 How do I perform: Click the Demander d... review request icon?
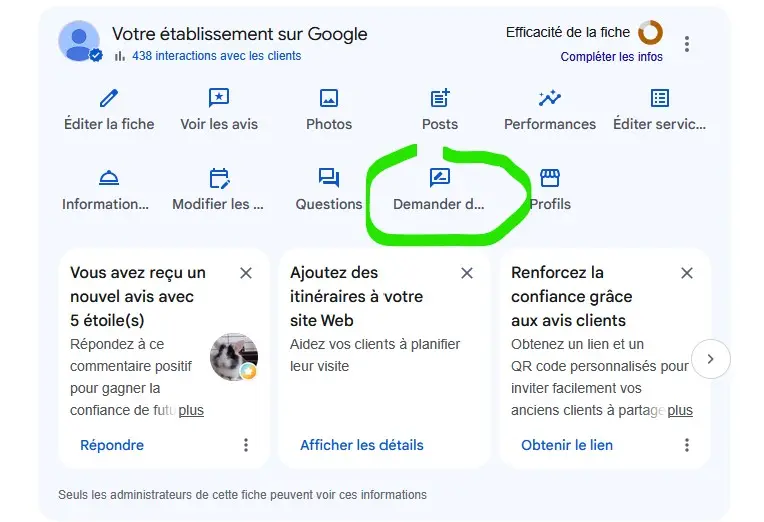point(439,177)
